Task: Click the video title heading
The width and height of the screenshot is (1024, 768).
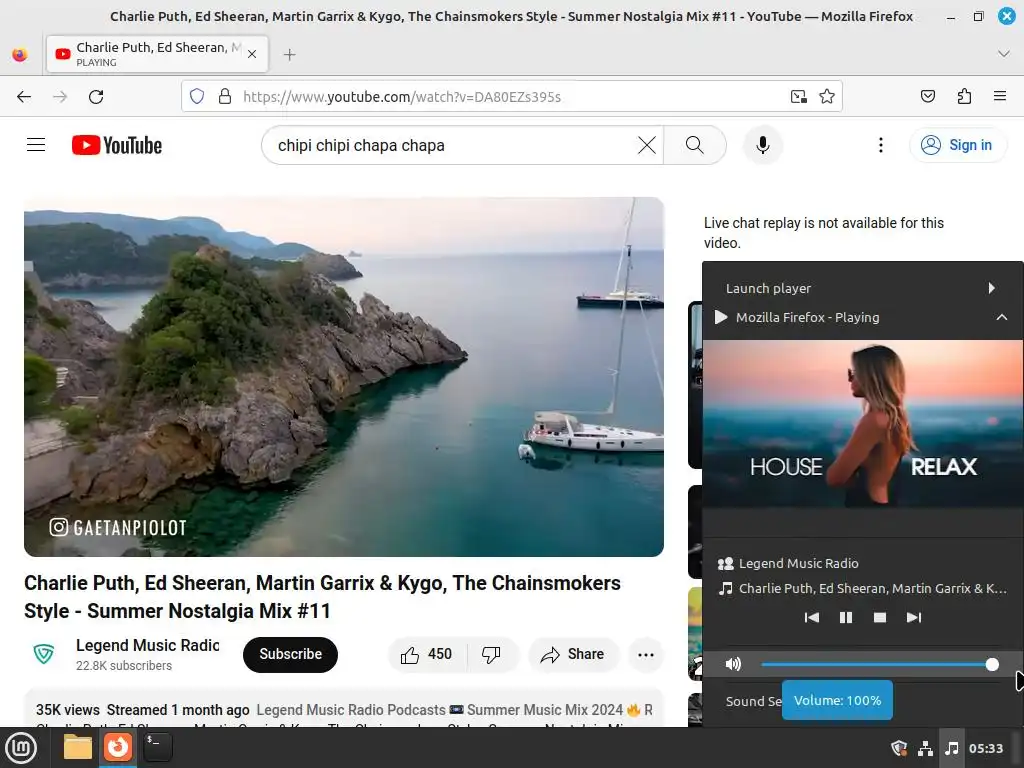Action: 323,596
